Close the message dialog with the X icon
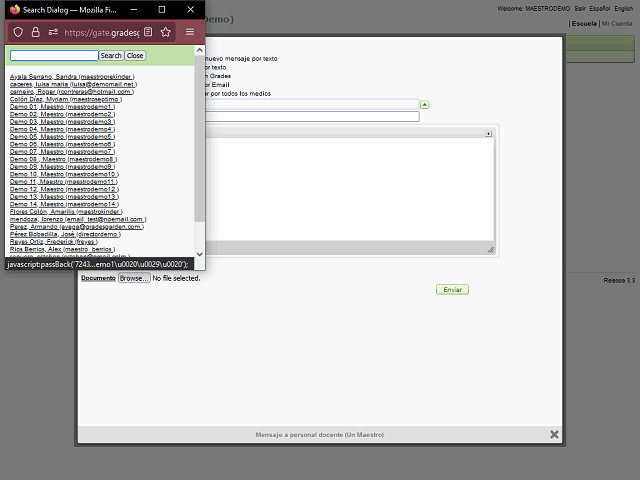 [x=554, y=434]
